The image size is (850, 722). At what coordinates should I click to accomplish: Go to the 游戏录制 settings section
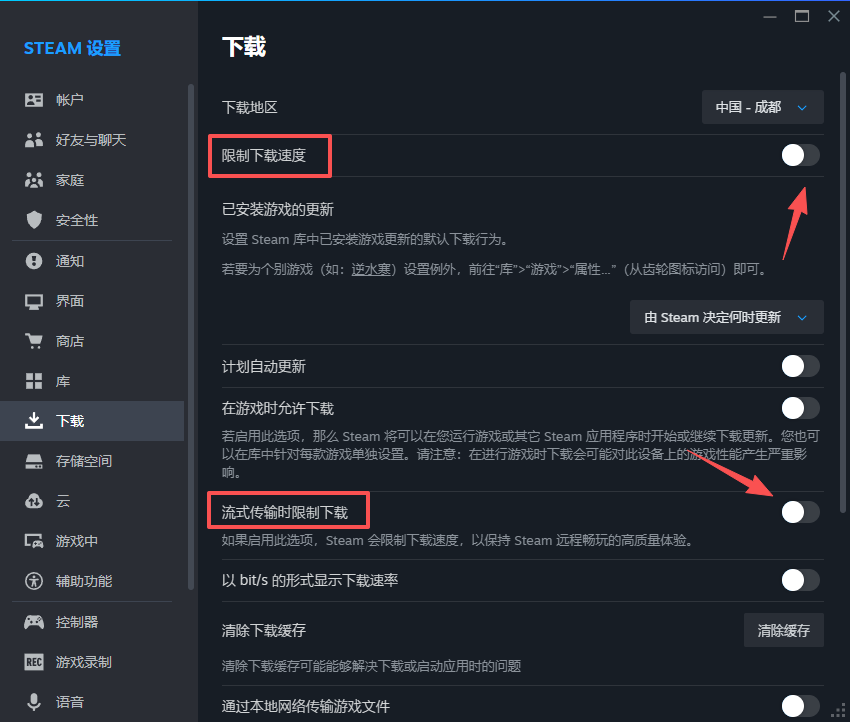pyautogui.click(x=83, y=662)
